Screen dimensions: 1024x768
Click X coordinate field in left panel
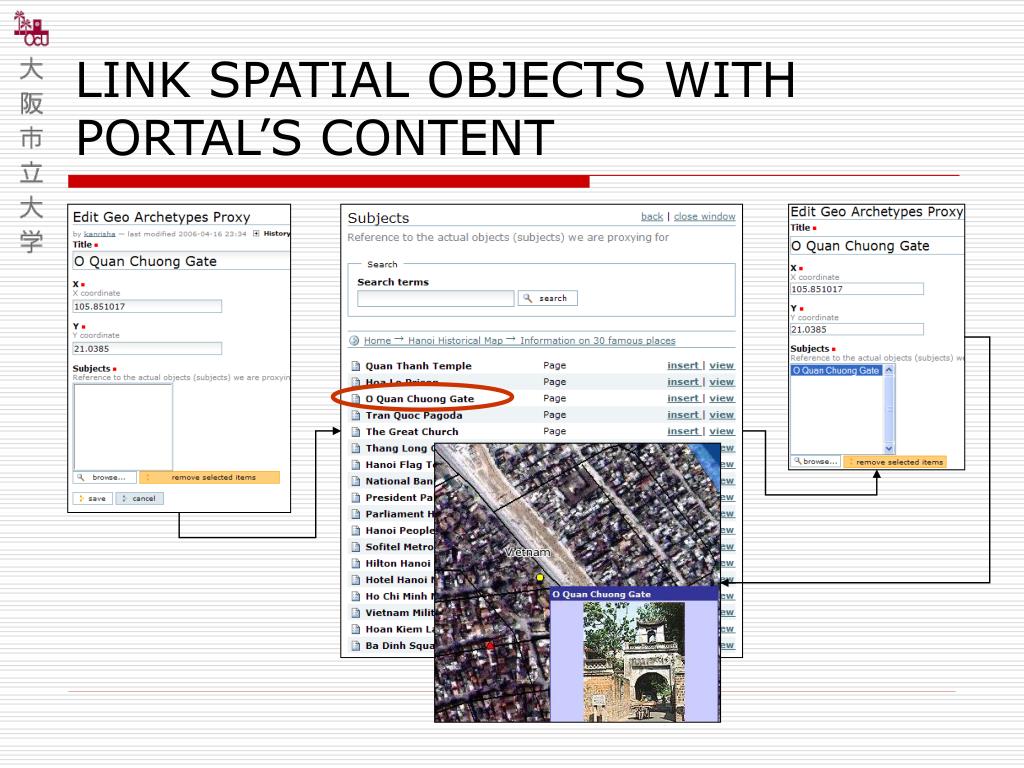147,306
